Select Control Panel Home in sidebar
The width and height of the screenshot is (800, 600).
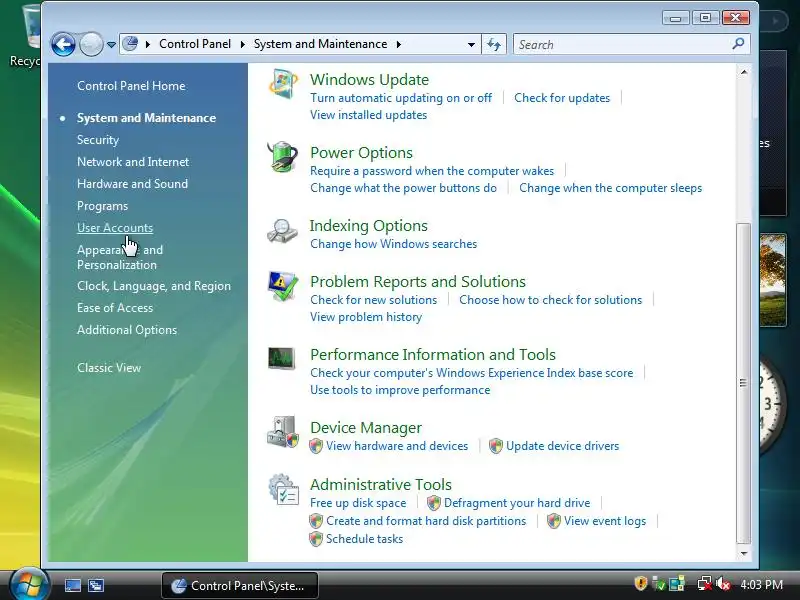tap(131, 86)
